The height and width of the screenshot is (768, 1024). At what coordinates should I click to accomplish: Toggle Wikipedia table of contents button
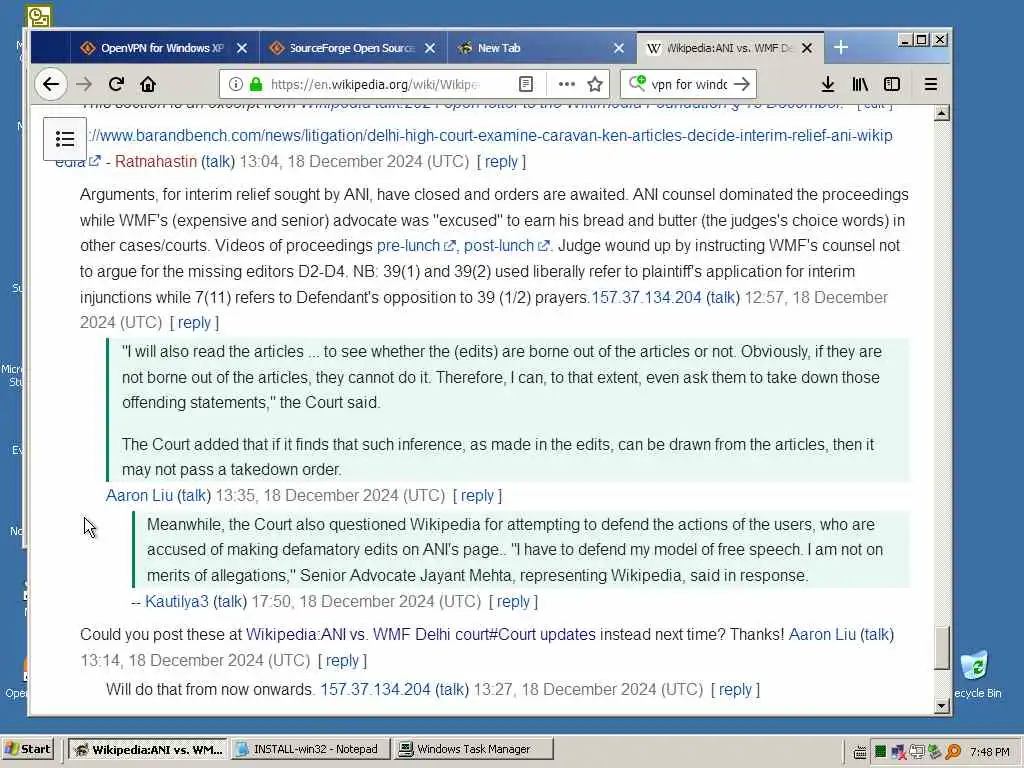65,139
